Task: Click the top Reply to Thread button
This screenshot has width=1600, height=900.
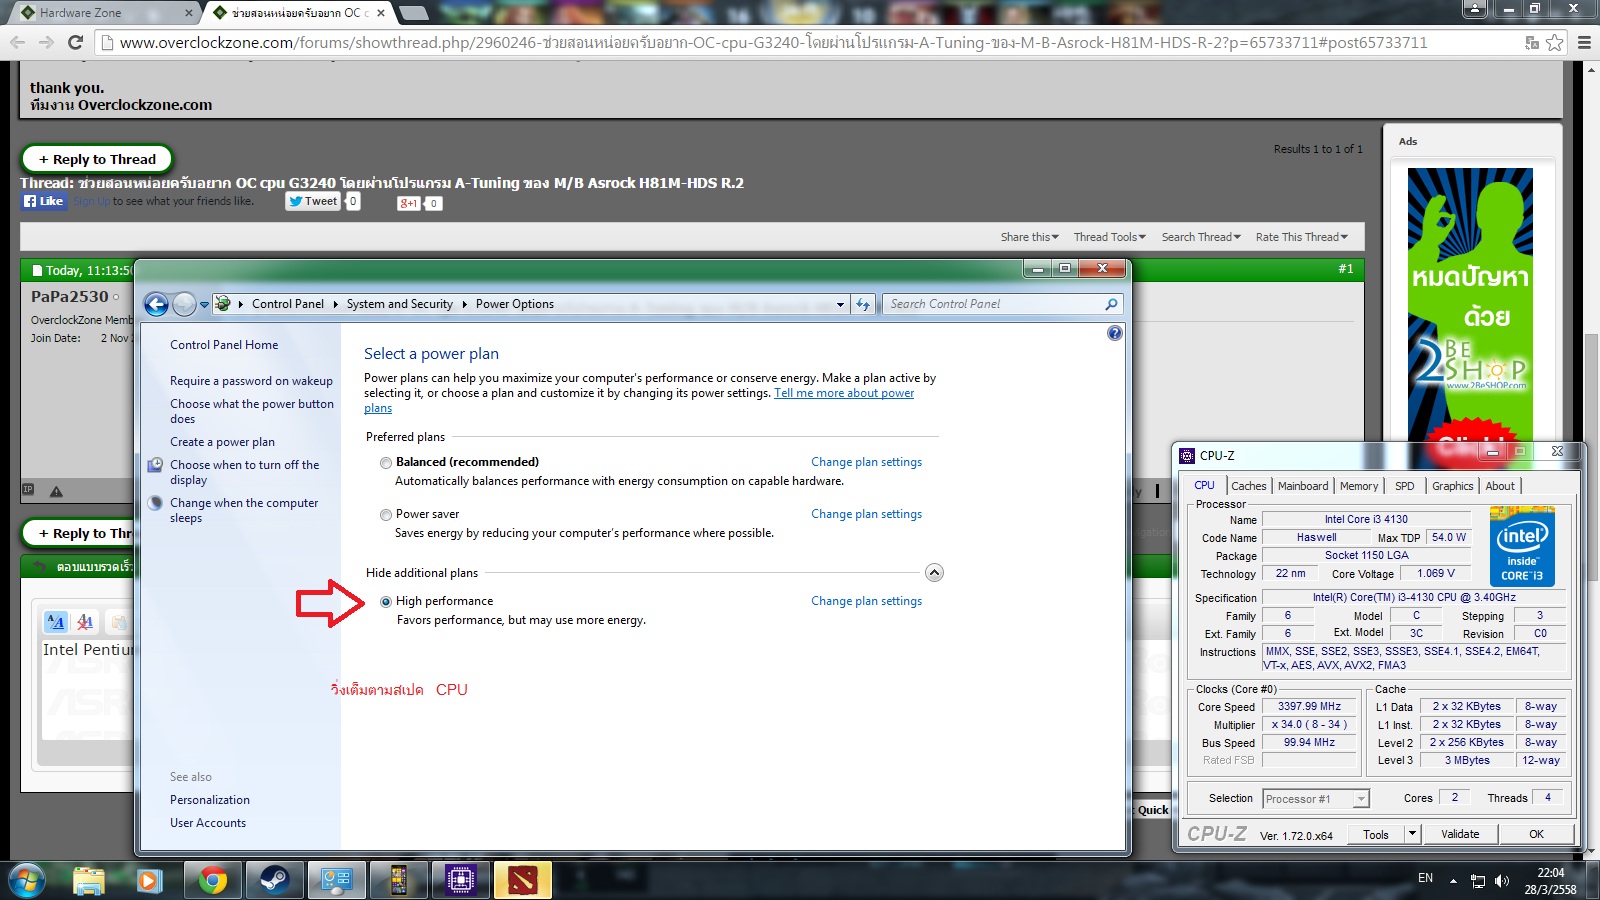Action: 97,159
